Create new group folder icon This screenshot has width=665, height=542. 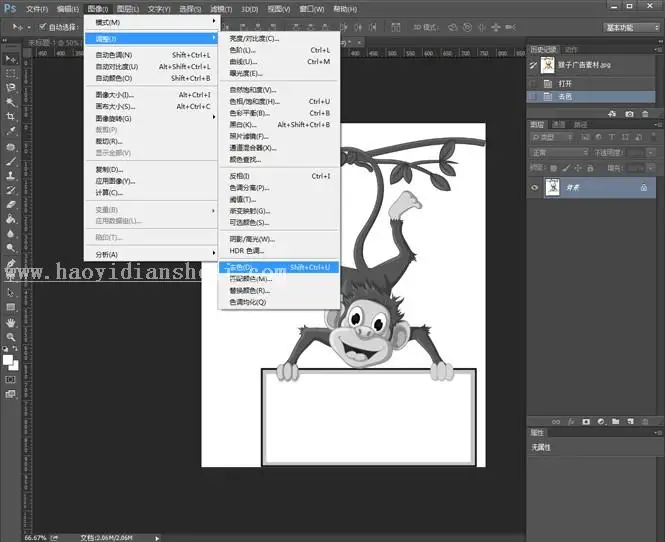tap(616, 422)
